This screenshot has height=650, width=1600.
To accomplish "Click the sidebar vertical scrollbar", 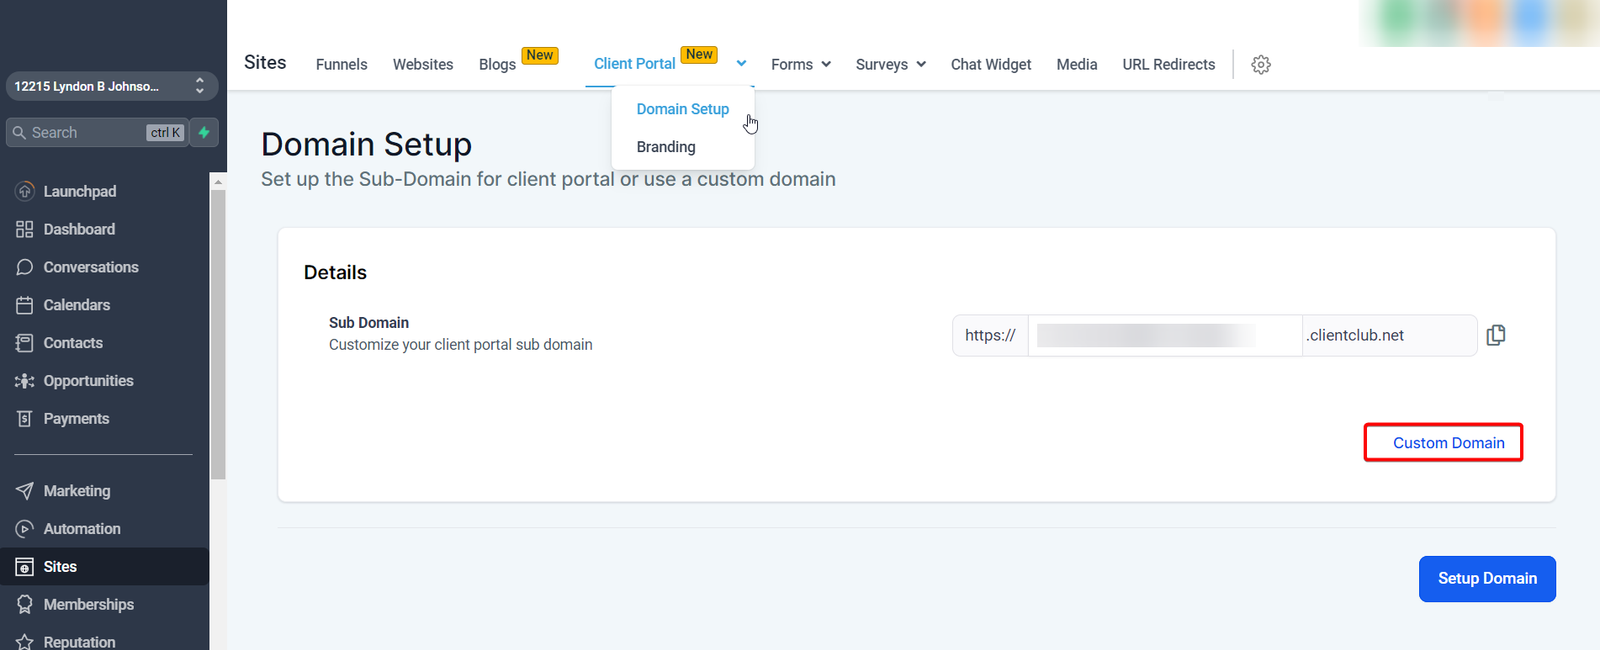I will [x=218, y=330].
